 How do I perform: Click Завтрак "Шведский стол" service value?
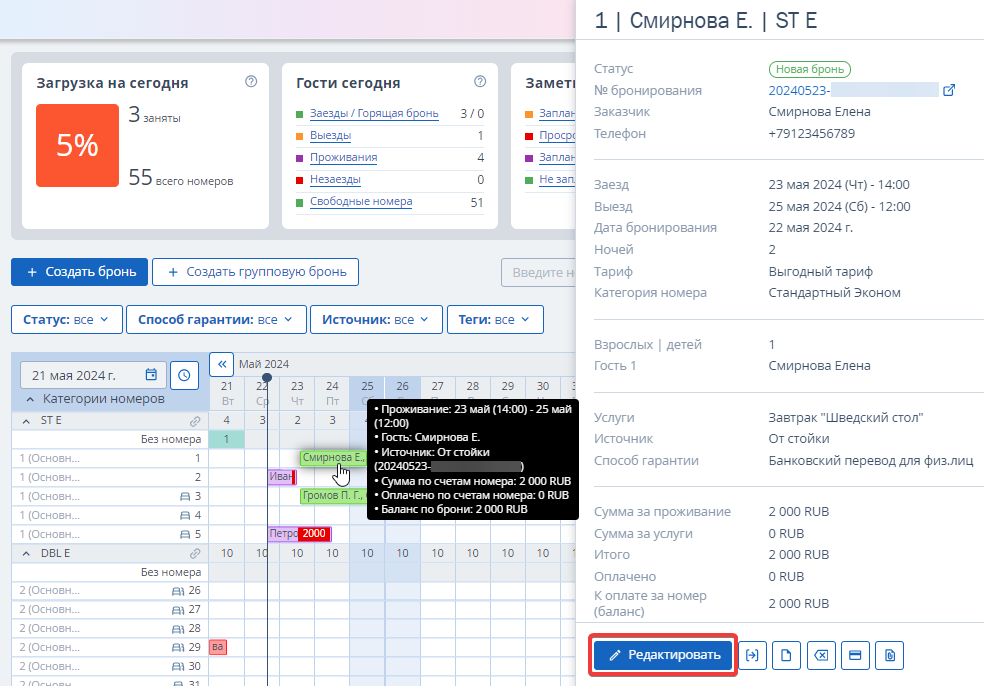pyautogui.click(x=846, y=418)
